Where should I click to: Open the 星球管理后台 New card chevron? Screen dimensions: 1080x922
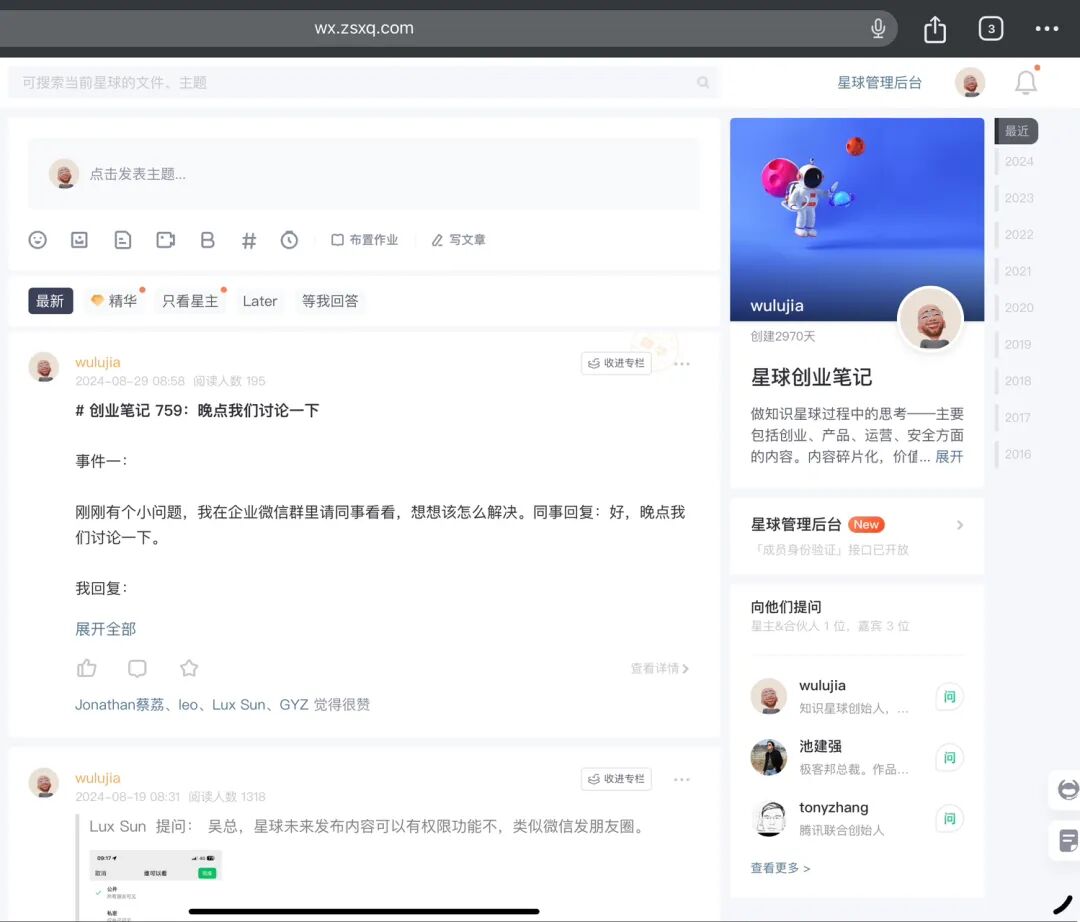click(960, 525)
